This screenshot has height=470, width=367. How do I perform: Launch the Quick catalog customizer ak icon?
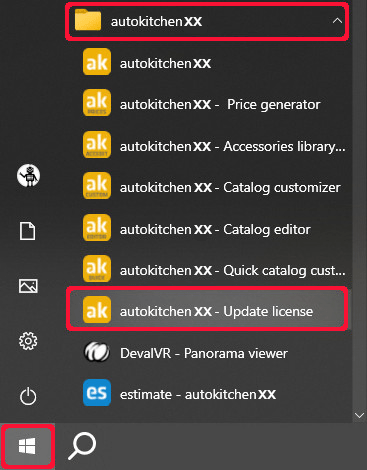[97, 269]
